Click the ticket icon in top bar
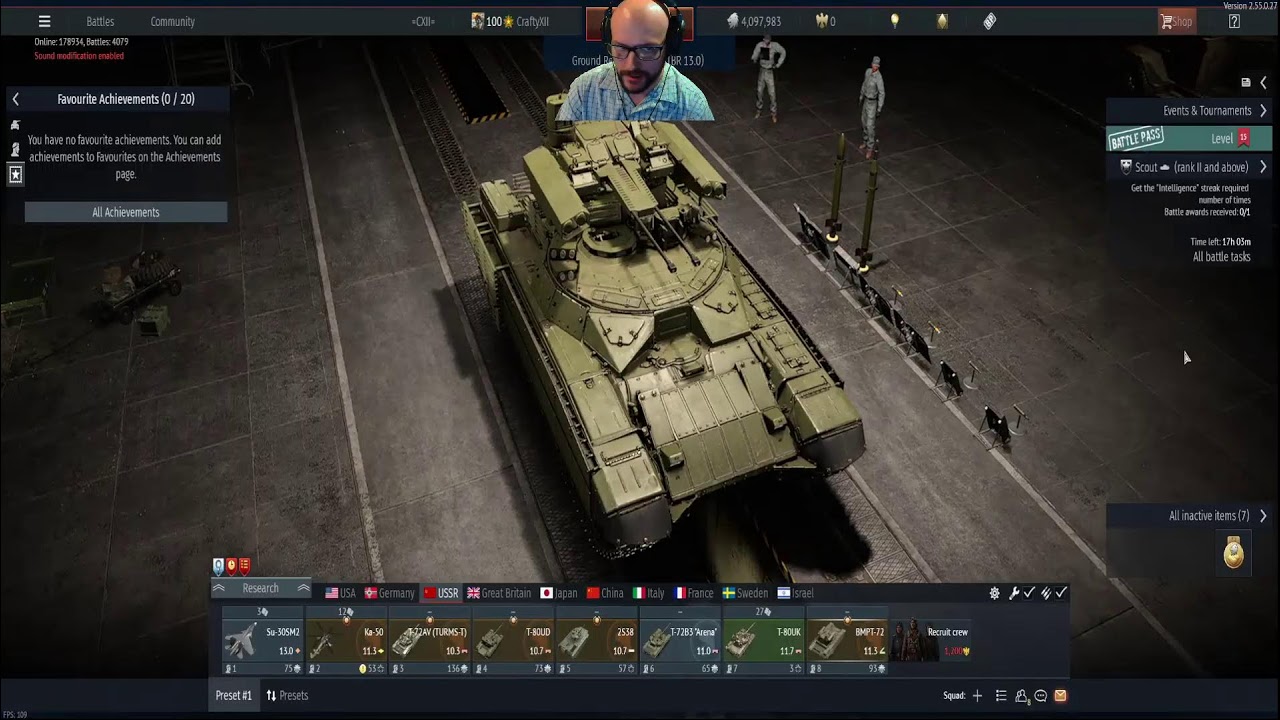 click(989, 21)
